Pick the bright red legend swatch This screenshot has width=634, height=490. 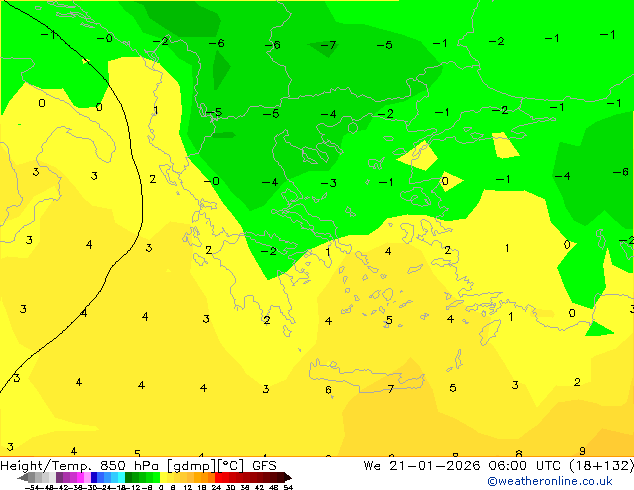219,478
